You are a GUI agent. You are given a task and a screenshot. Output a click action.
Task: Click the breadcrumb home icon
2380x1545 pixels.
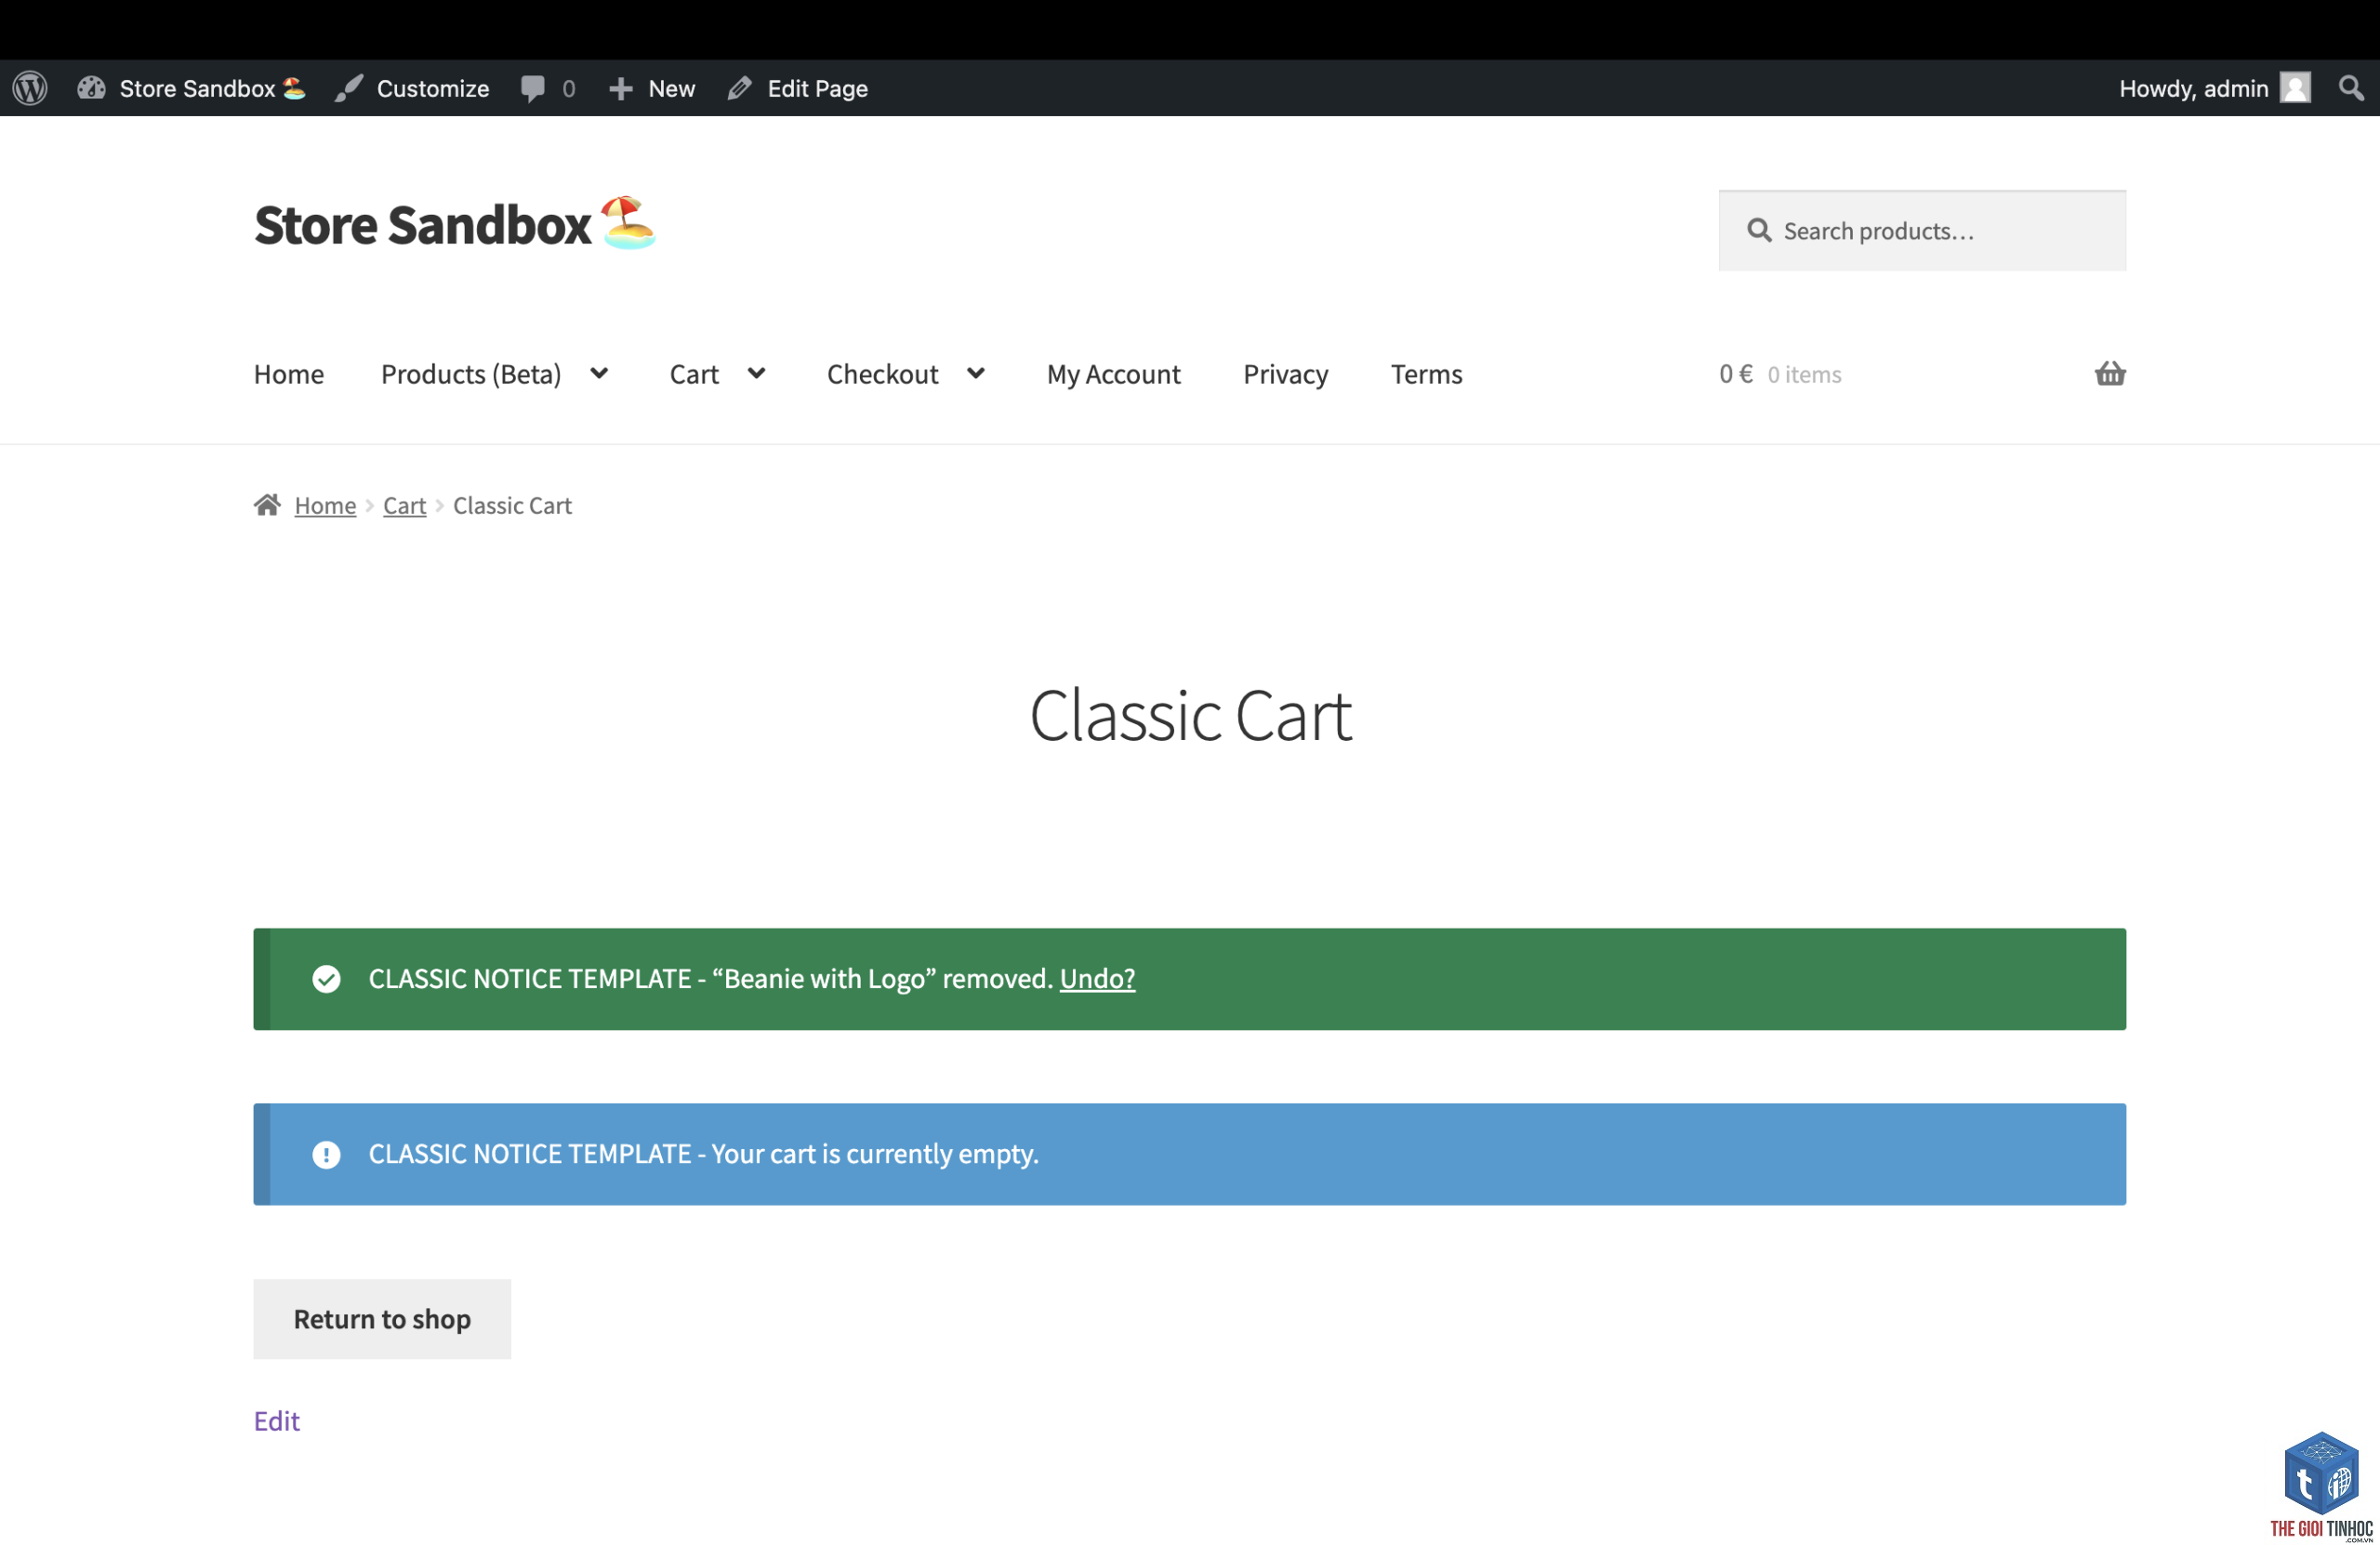[267, 505]
